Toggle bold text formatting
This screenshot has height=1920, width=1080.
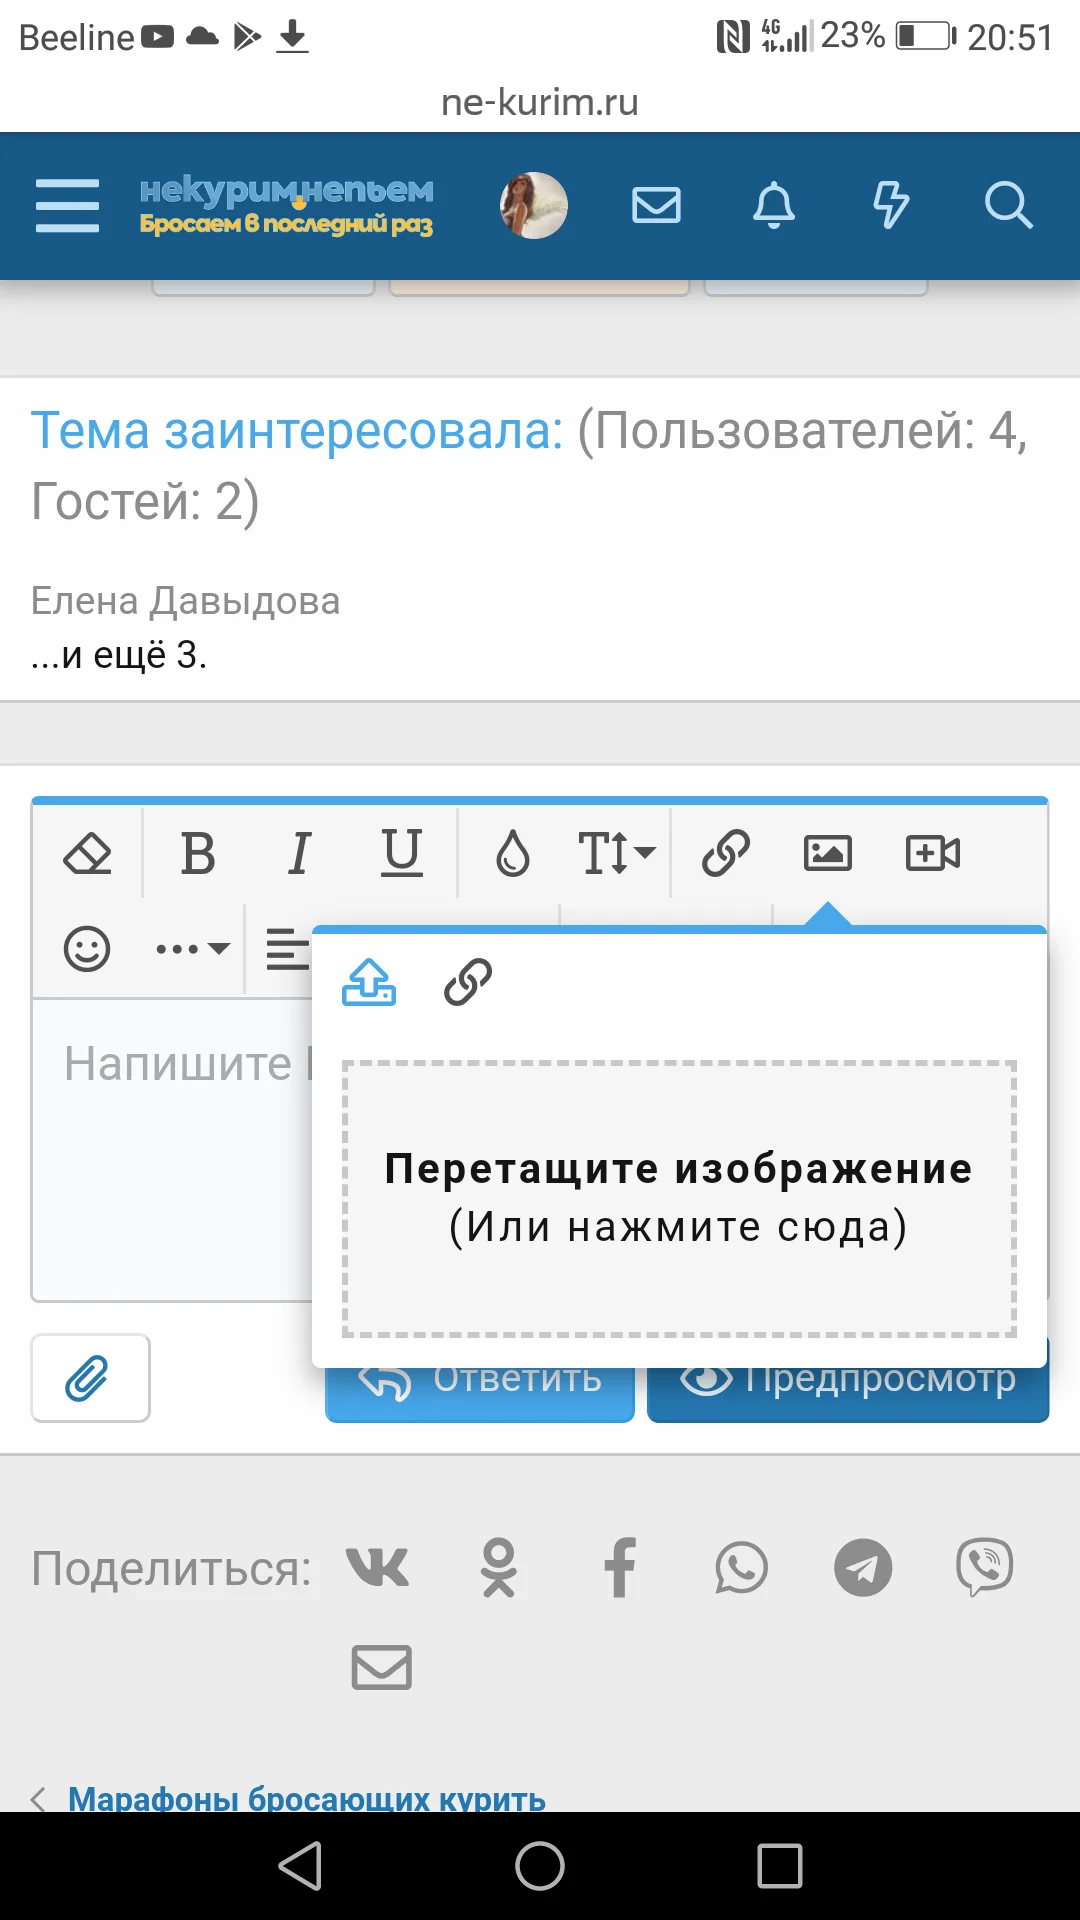[198, 853]
